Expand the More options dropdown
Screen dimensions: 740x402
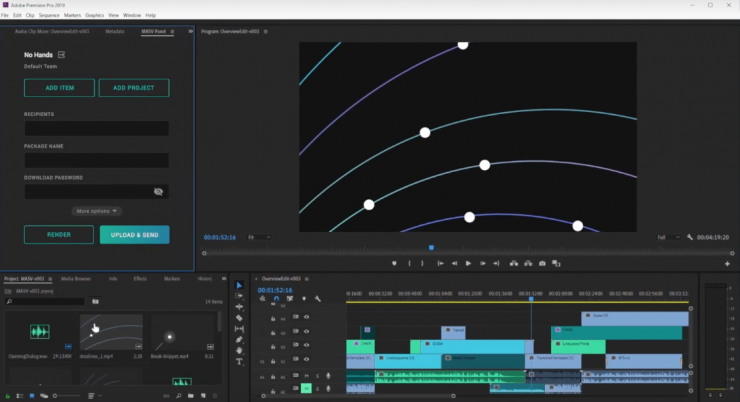pos(97,211)
